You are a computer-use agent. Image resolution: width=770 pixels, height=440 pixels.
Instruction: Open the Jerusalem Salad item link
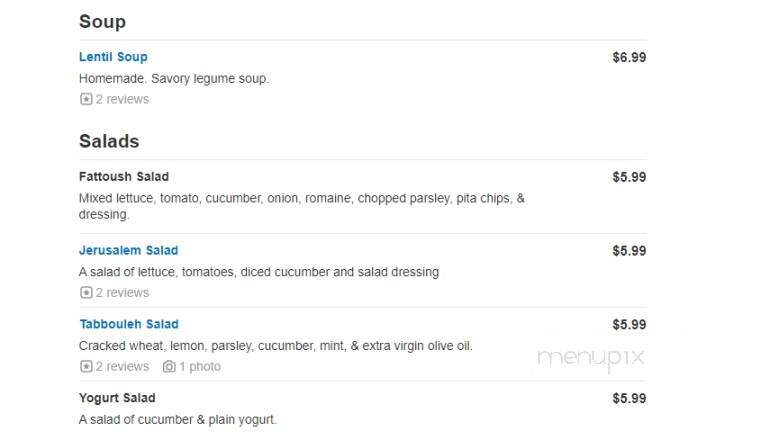point(128,250)
